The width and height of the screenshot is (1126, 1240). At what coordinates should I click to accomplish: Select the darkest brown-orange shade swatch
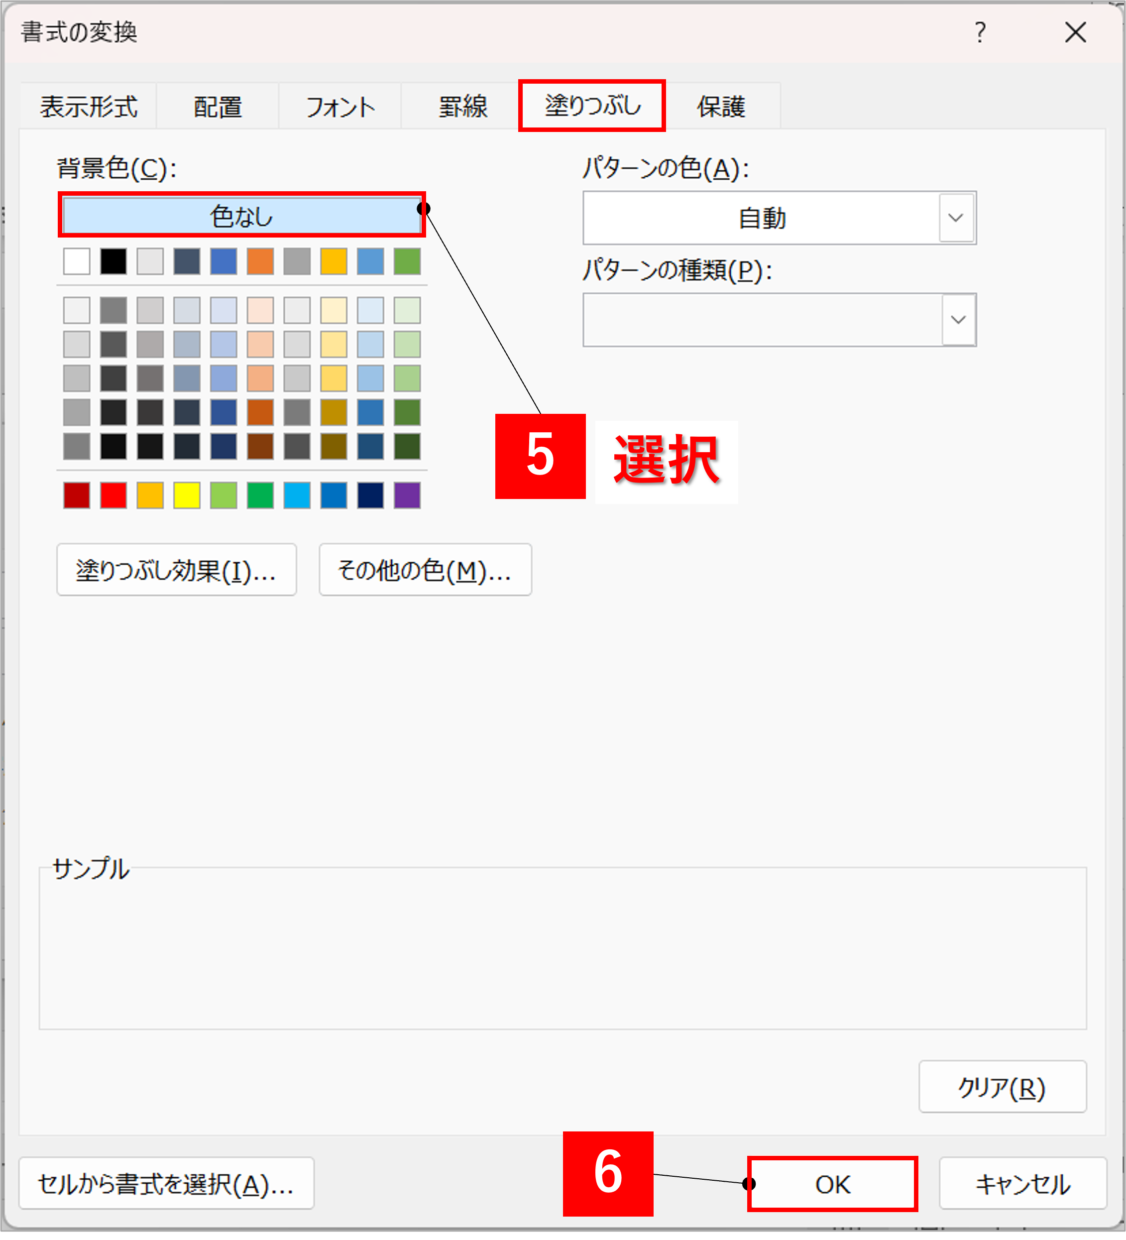coord(260,446)
